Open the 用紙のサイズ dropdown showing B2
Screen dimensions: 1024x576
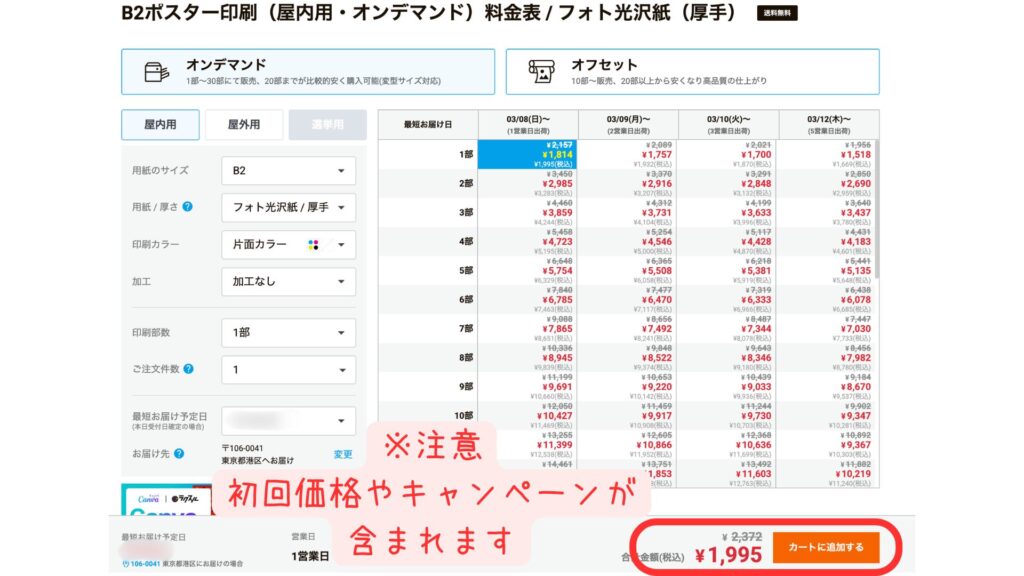(288, 170)
